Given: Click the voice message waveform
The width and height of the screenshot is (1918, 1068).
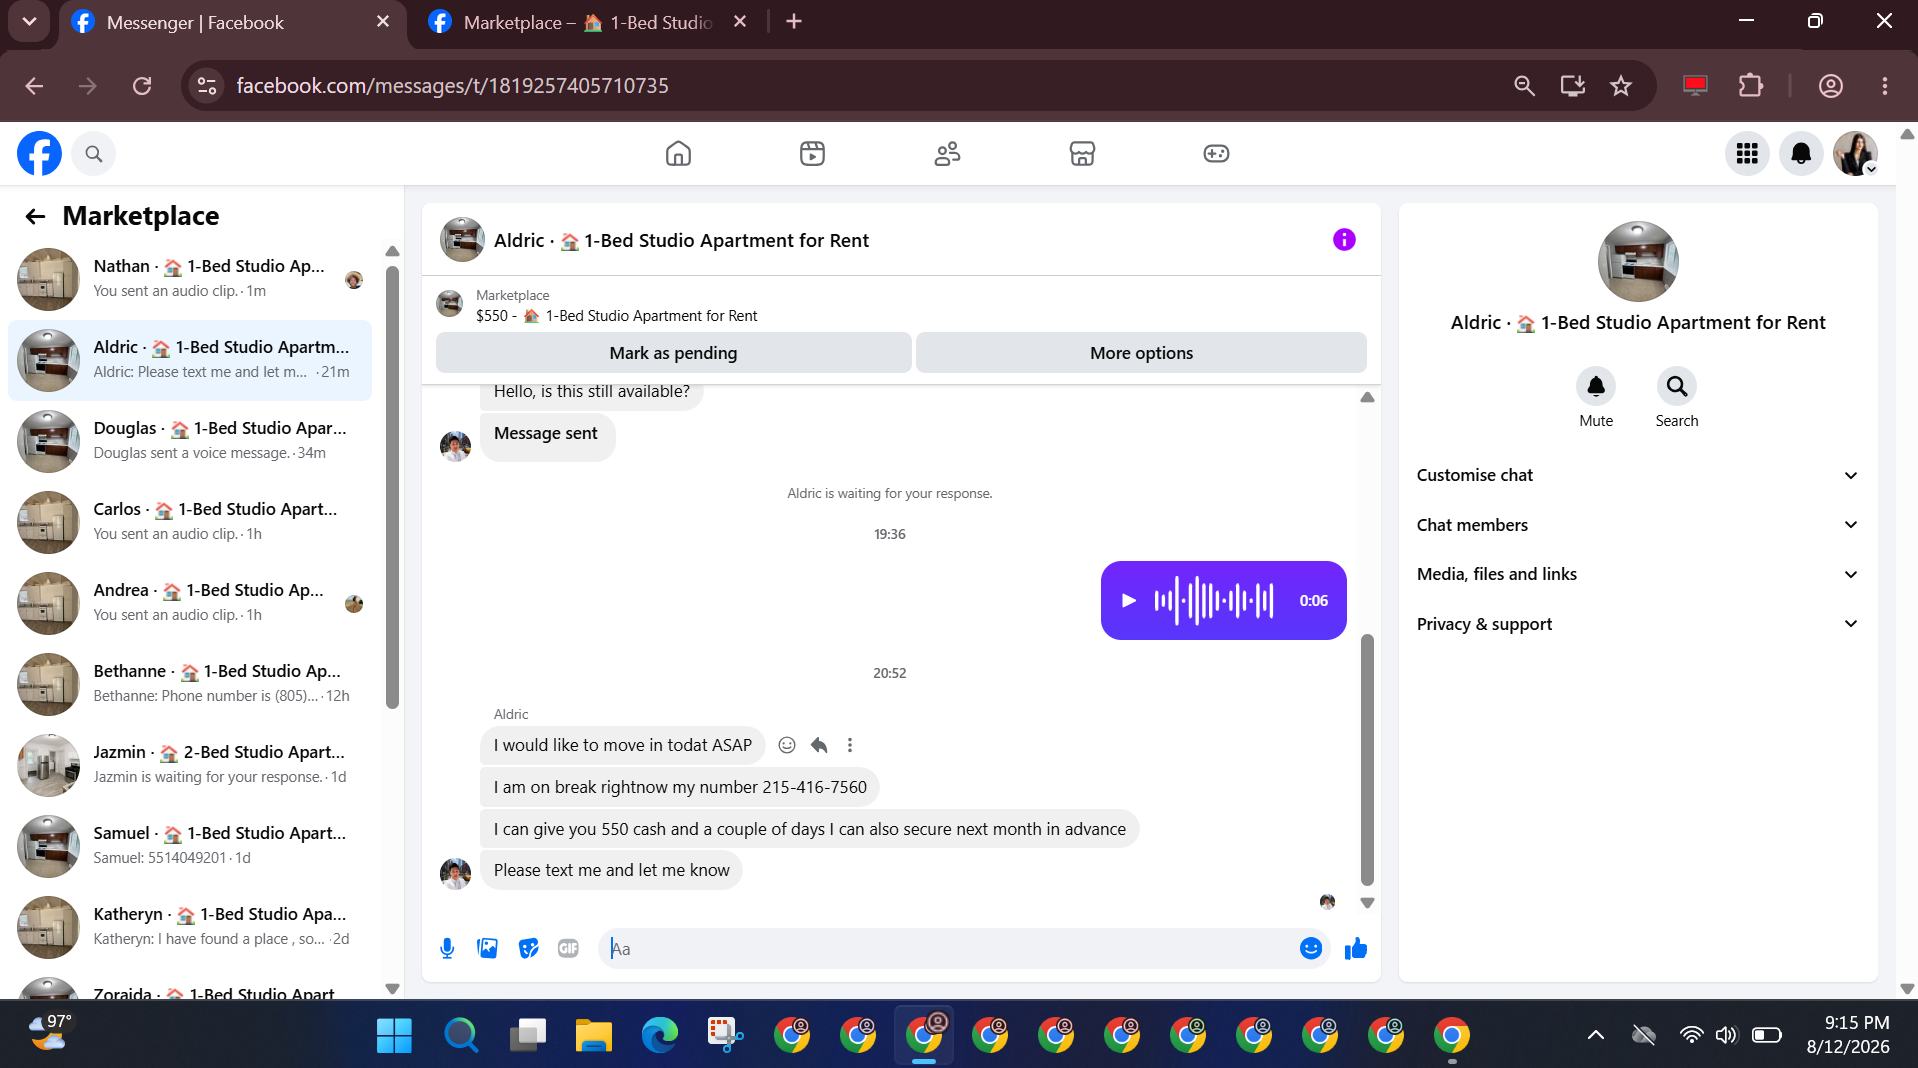Looking at the screenshot, I should coord(1214,601).
